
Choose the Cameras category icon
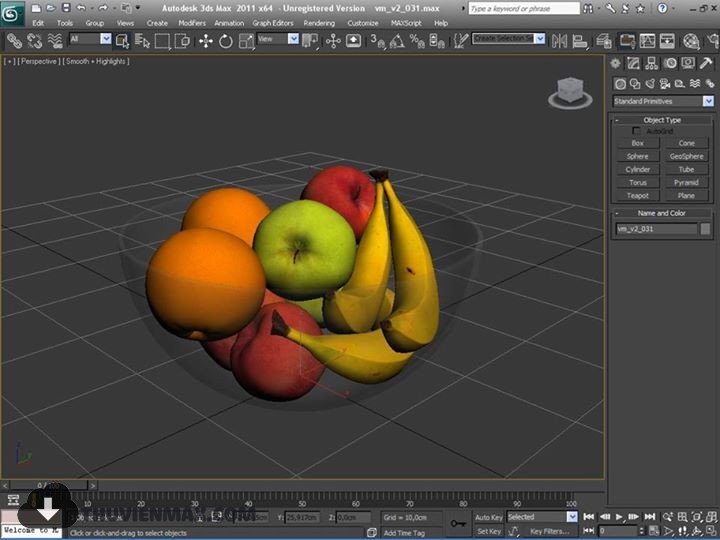(x=663, y=84)
